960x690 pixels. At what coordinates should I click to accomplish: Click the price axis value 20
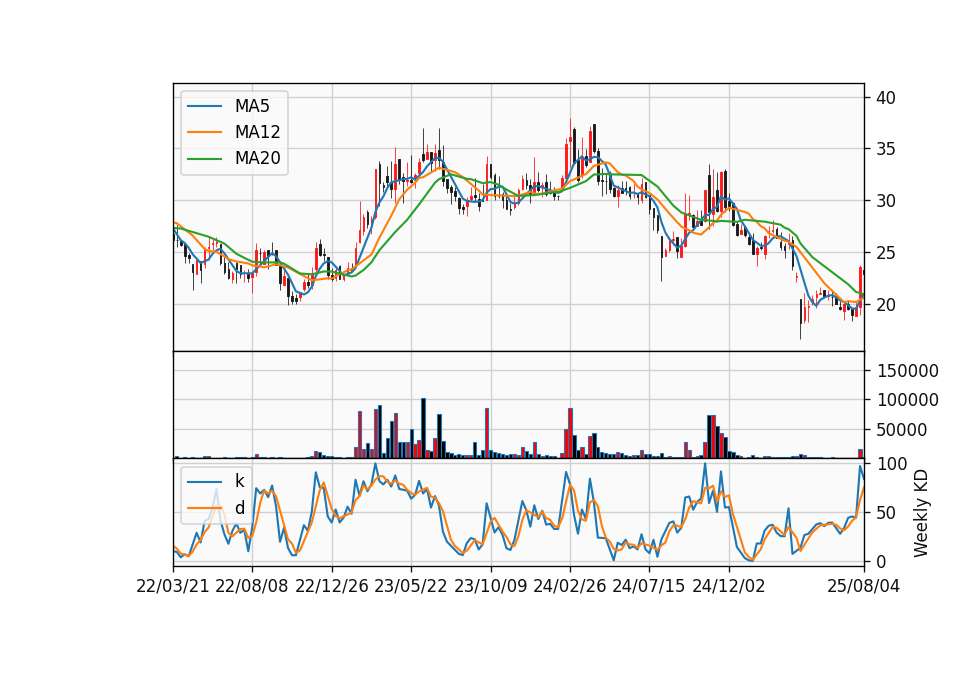pyautogui.click(x=885, y=305)
